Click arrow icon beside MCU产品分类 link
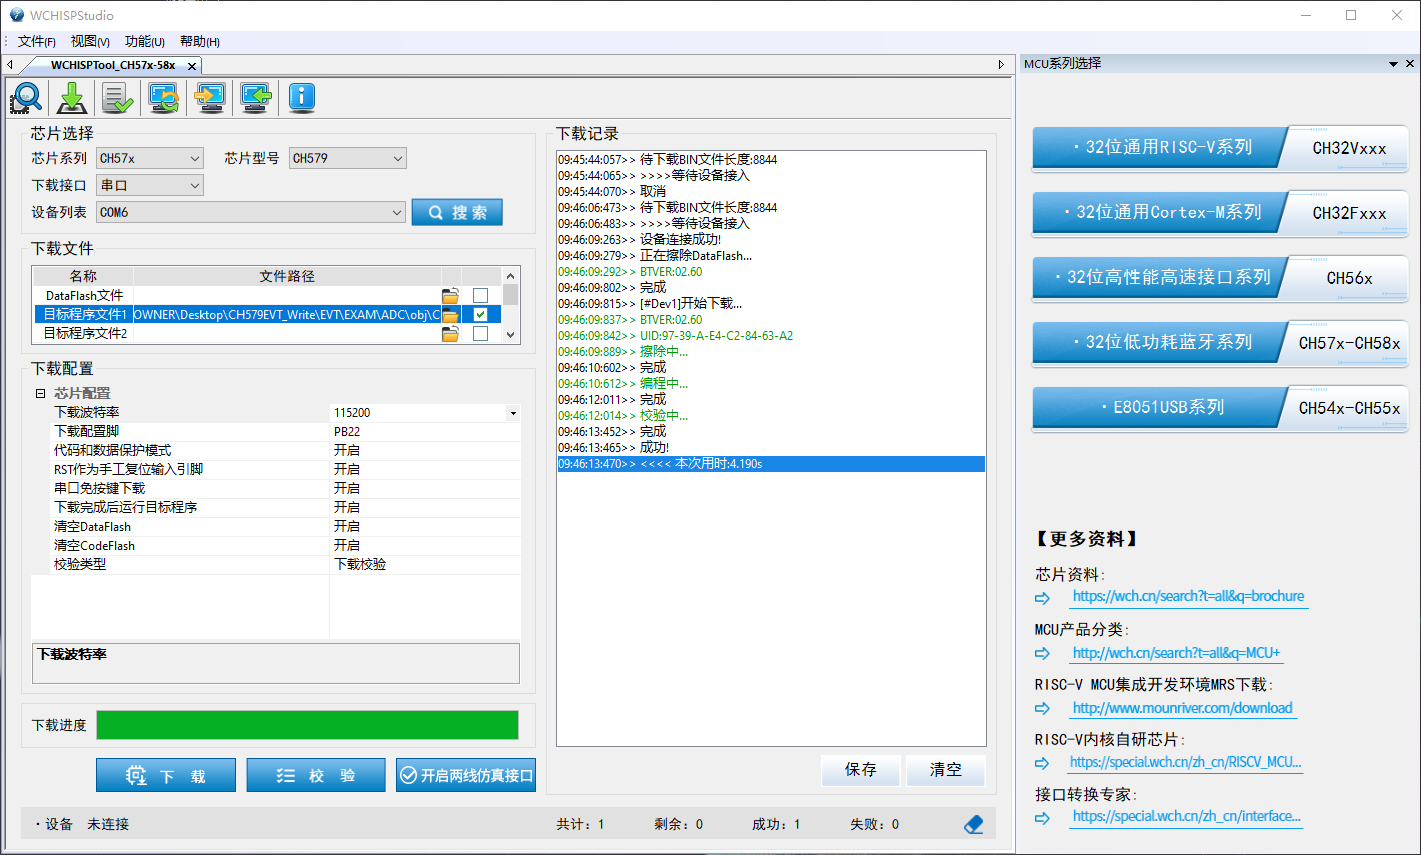This screenshot has width=1421, height=855. (1043, 653)
